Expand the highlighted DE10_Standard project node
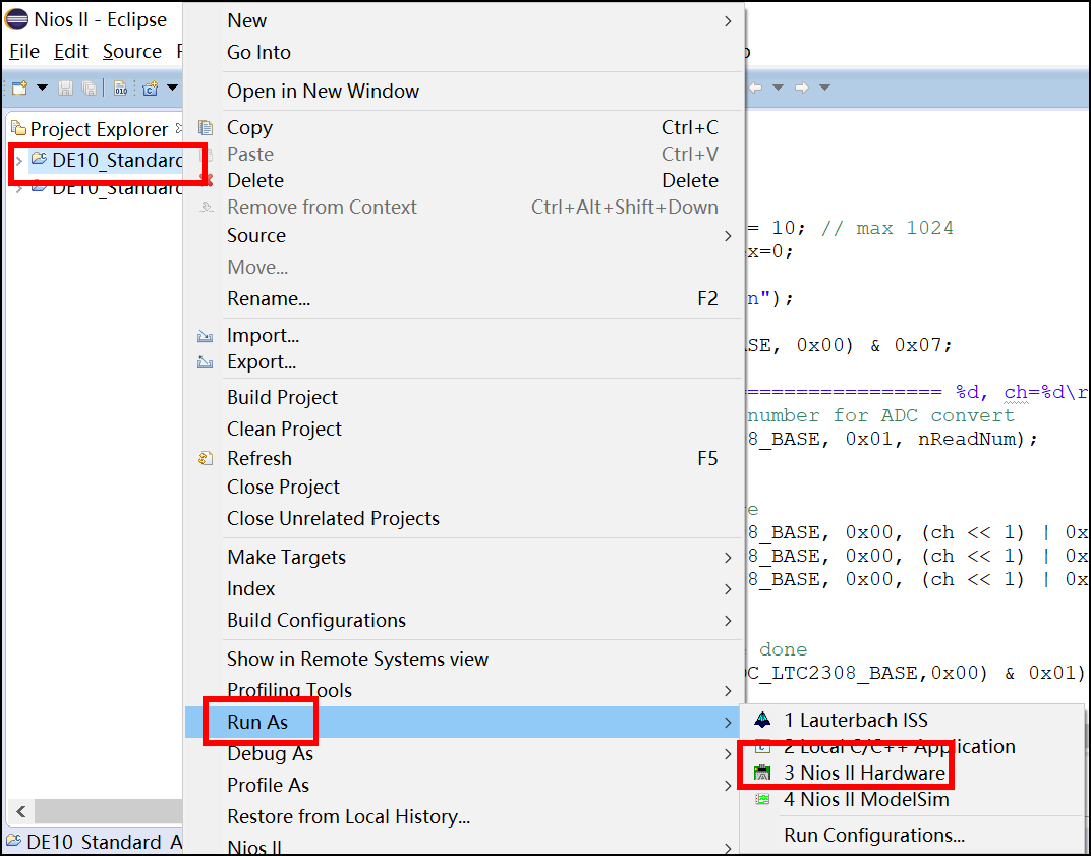 point(19,161)
